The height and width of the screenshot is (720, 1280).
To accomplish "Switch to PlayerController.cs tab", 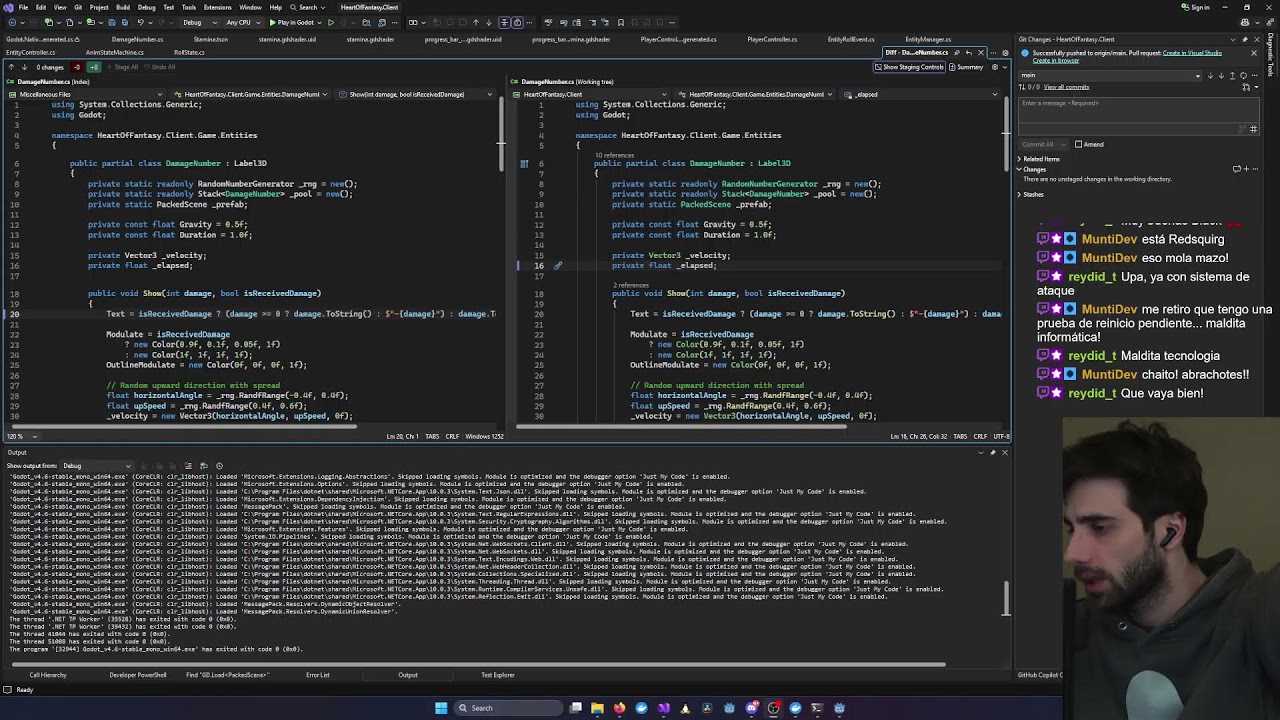I will click(x=772, y=39).
